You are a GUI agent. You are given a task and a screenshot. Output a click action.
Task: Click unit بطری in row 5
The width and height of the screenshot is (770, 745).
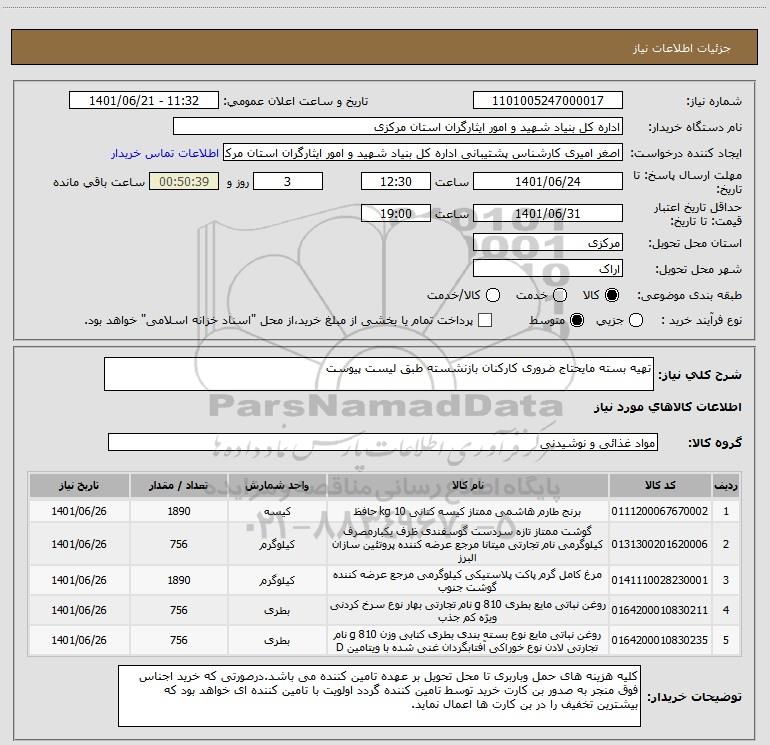point(277,640)
